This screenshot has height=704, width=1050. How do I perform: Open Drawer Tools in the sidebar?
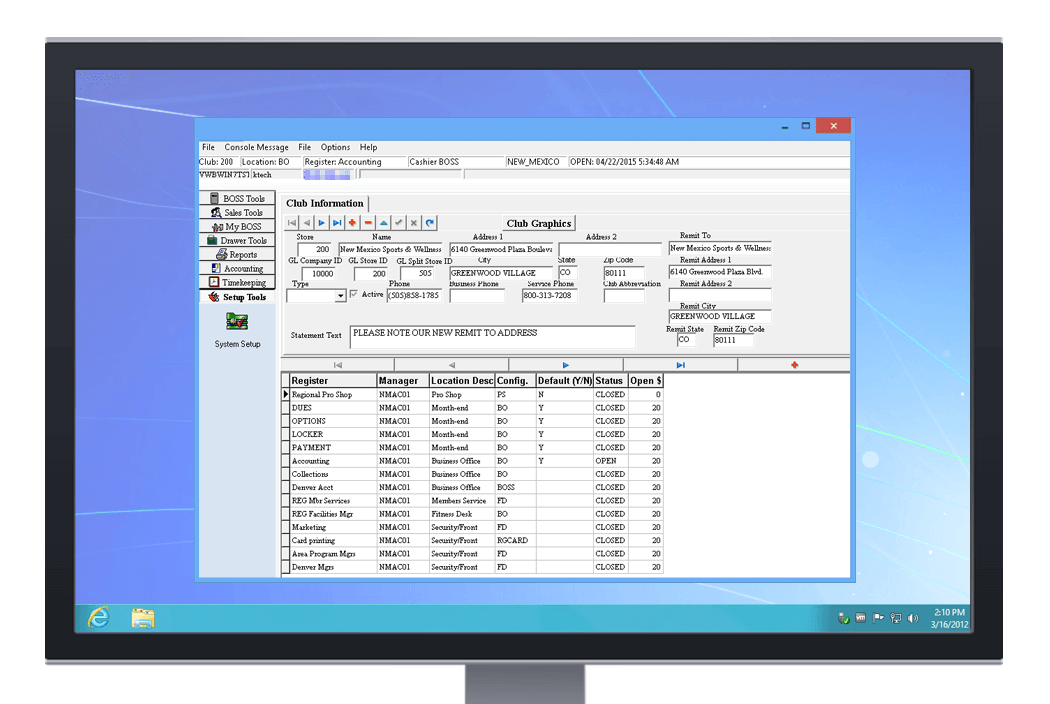[237, 240]
